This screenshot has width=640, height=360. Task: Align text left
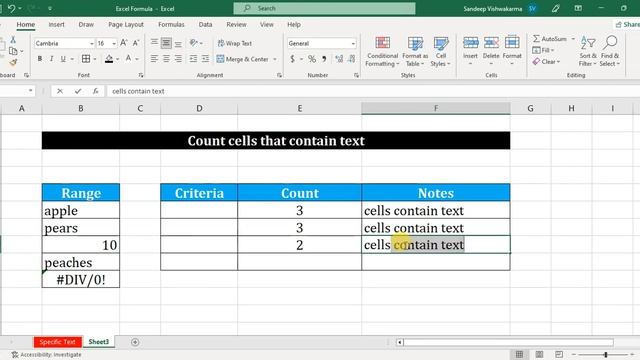154,59
